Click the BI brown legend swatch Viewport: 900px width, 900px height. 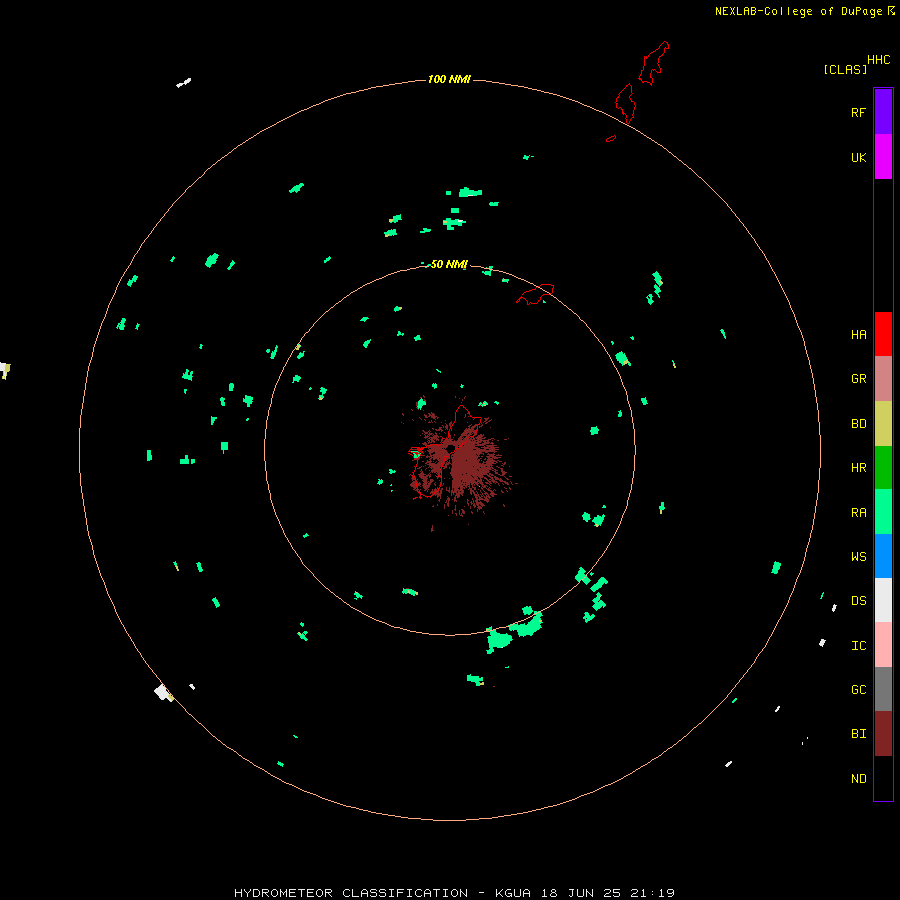883,734
